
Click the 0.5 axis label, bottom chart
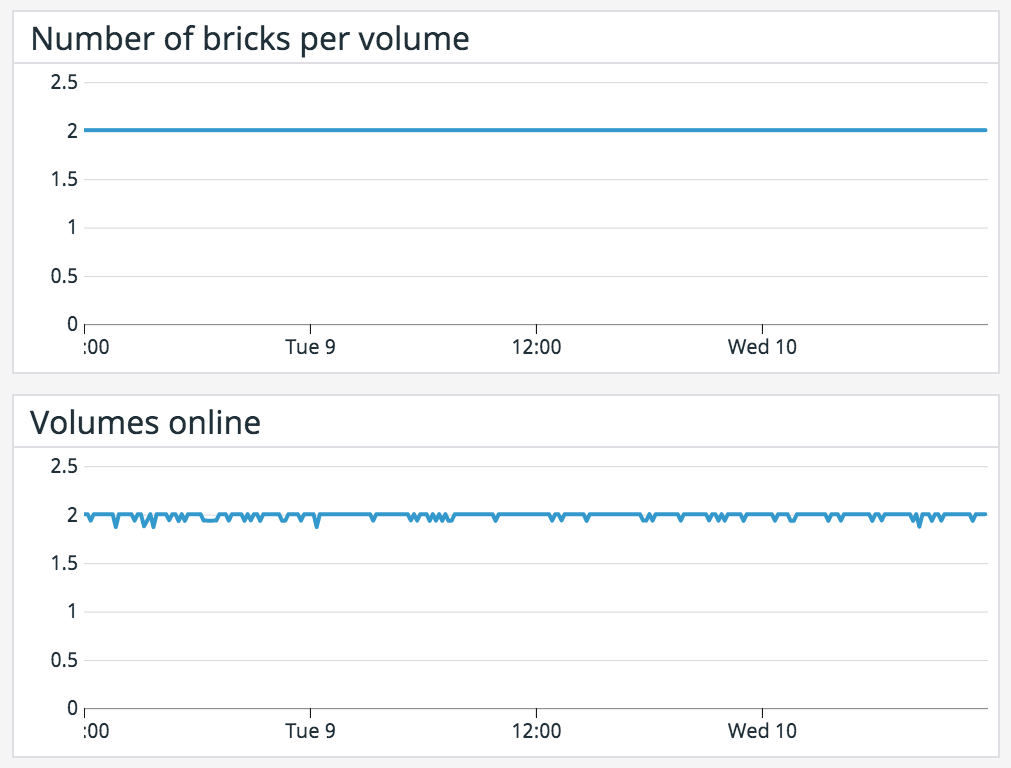(62, 659)
